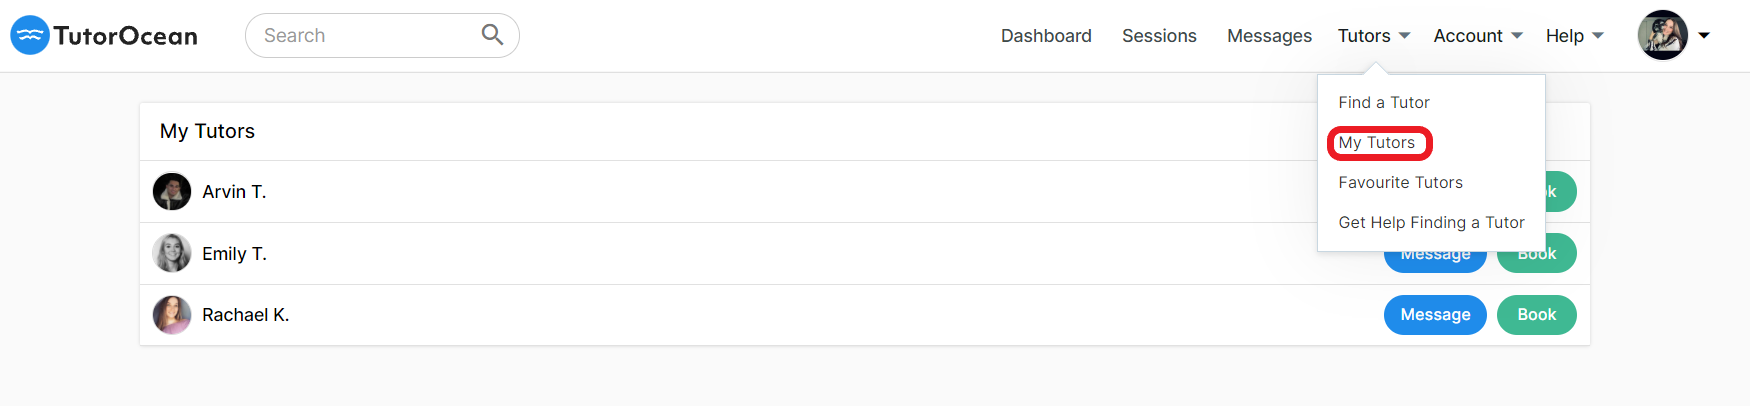Open Messages in the top navigation
Image resolution: width=1750 pixels, height=406 pixels.
[x=1269, y=36]
